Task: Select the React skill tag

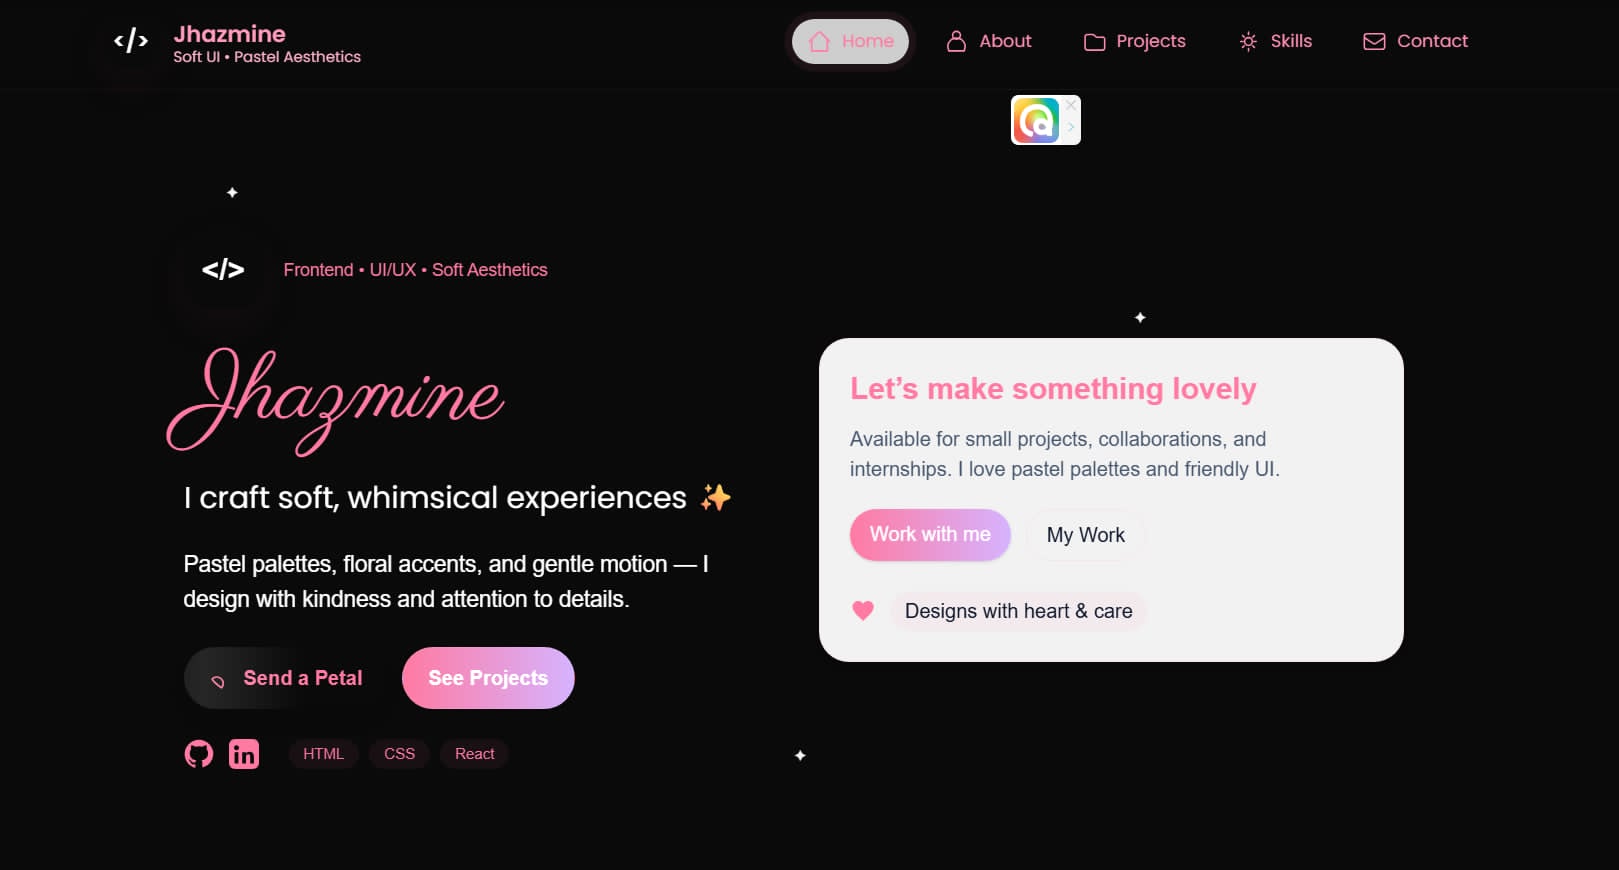Action: 474,754
